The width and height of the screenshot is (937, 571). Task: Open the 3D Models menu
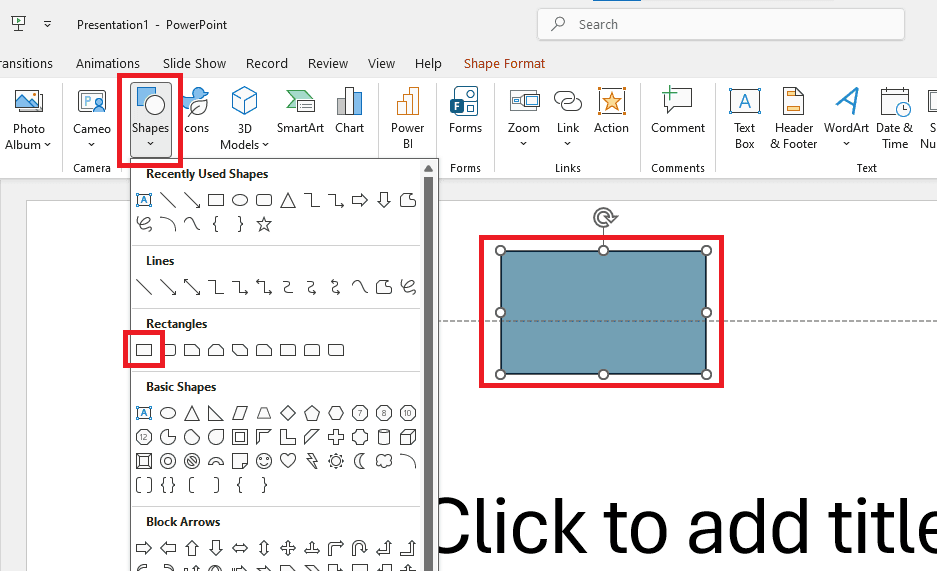click(244, 119)
